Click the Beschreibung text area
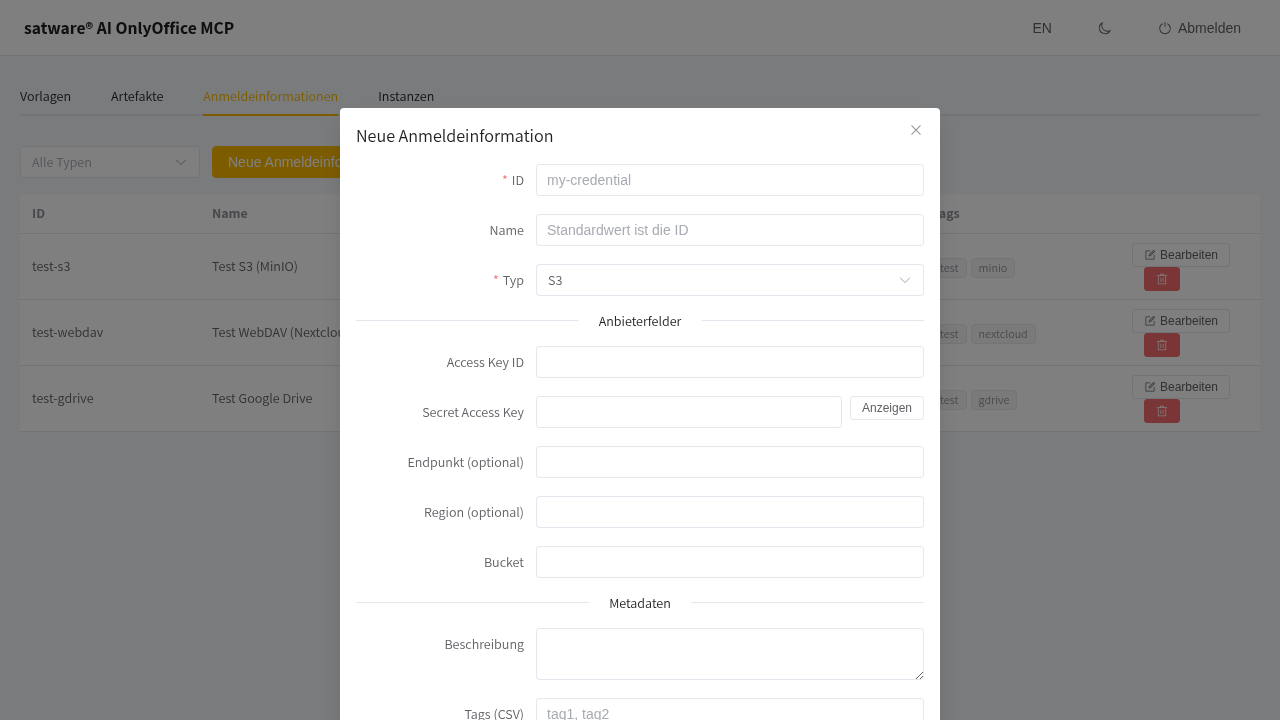This screenshot has width=1280, height=720. 730,654
